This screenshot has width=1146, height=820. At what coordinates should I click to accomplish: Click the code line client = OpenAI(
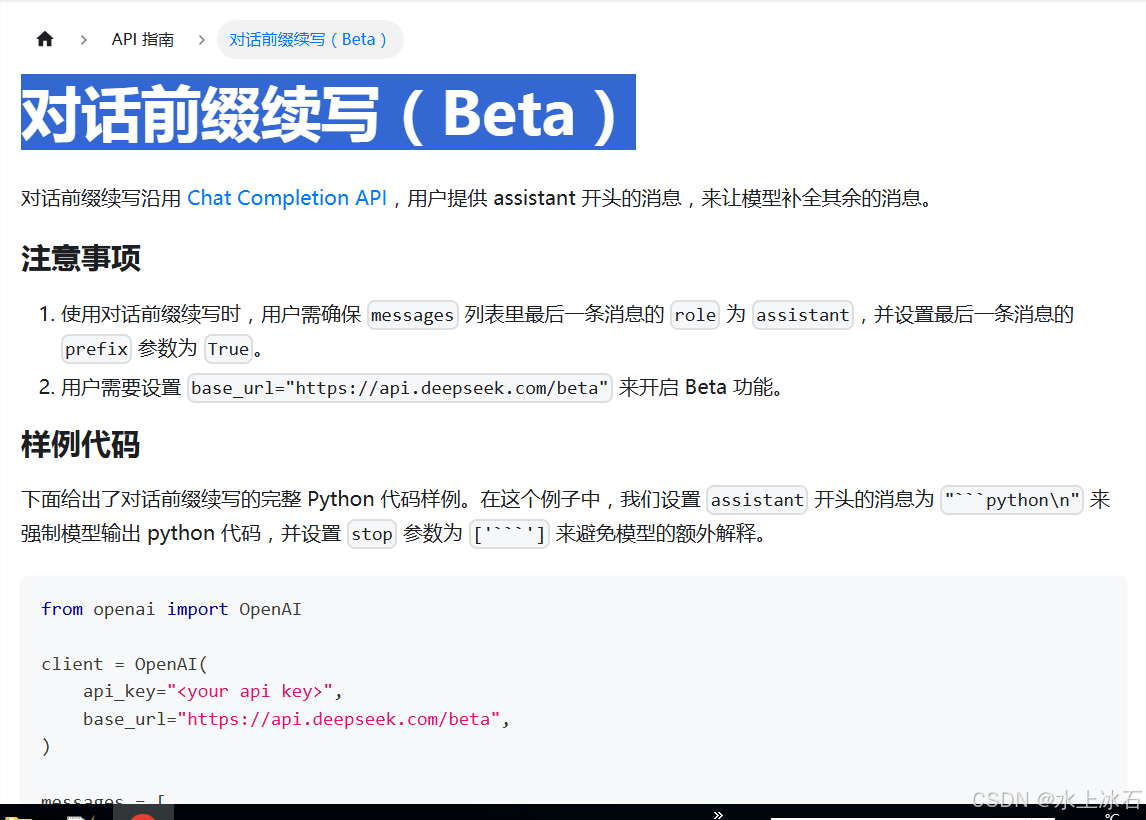[x=124, y=664]
